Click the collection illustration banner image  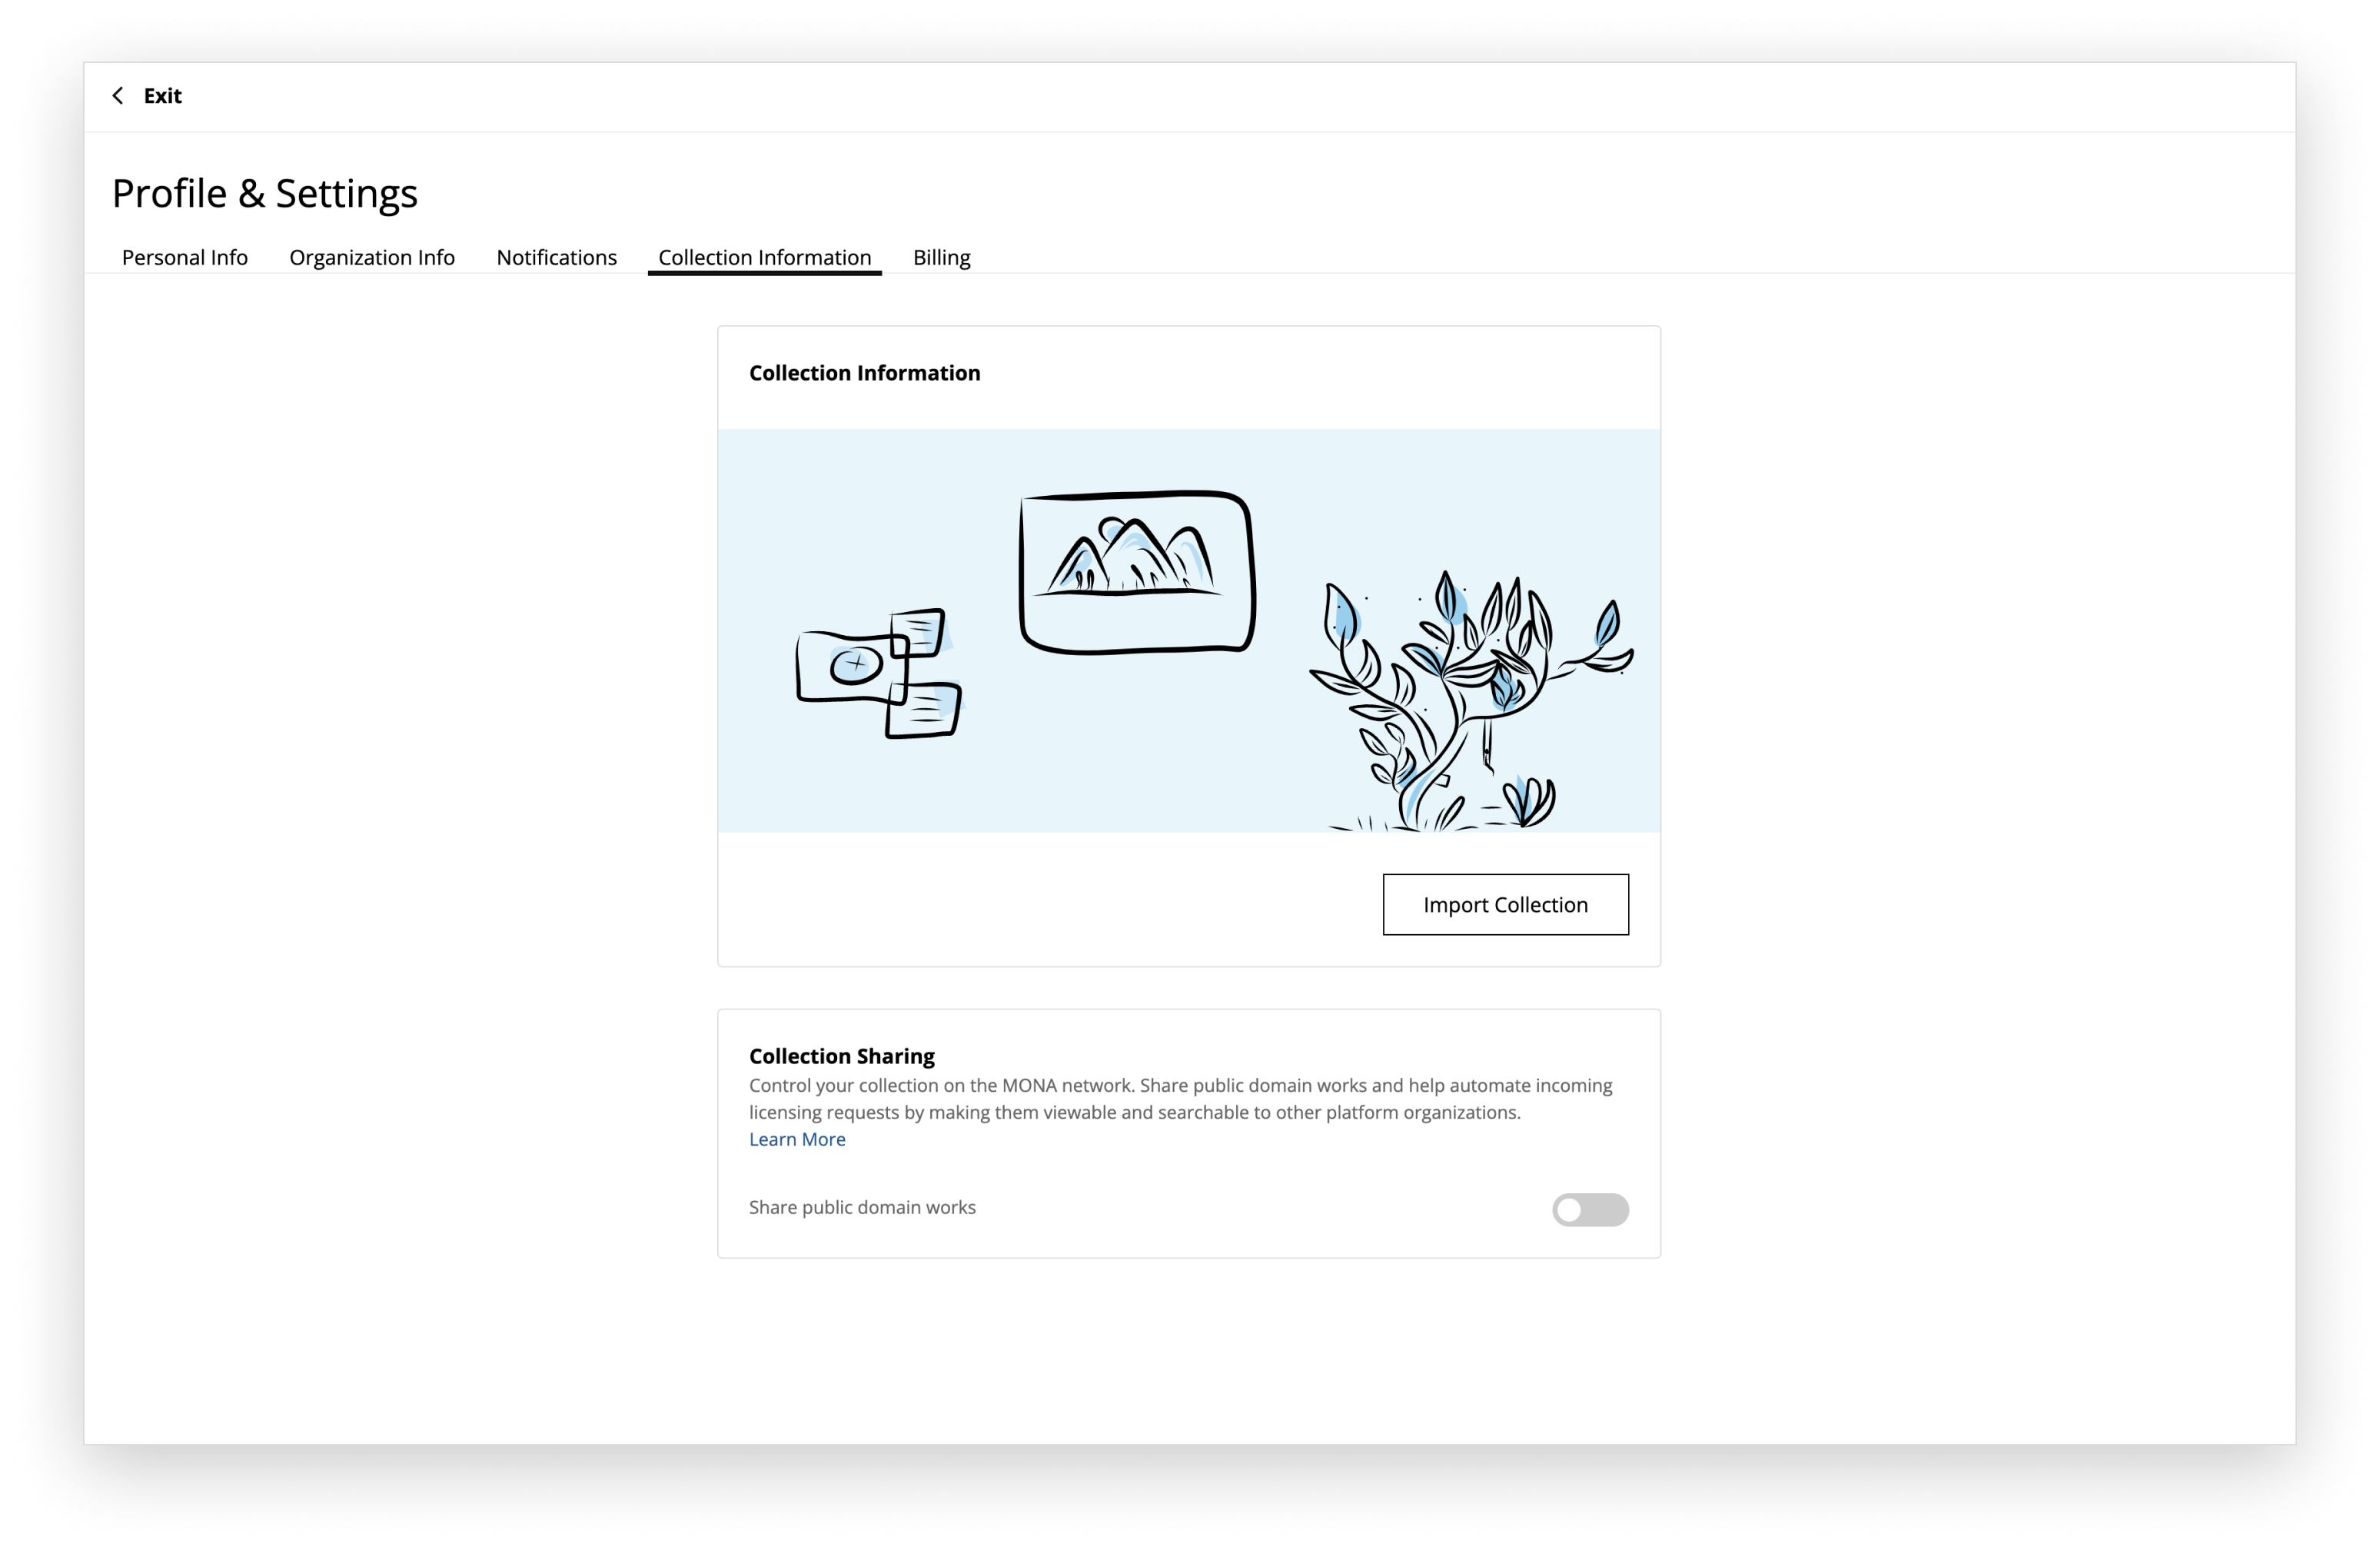[x=1189, y=631]
